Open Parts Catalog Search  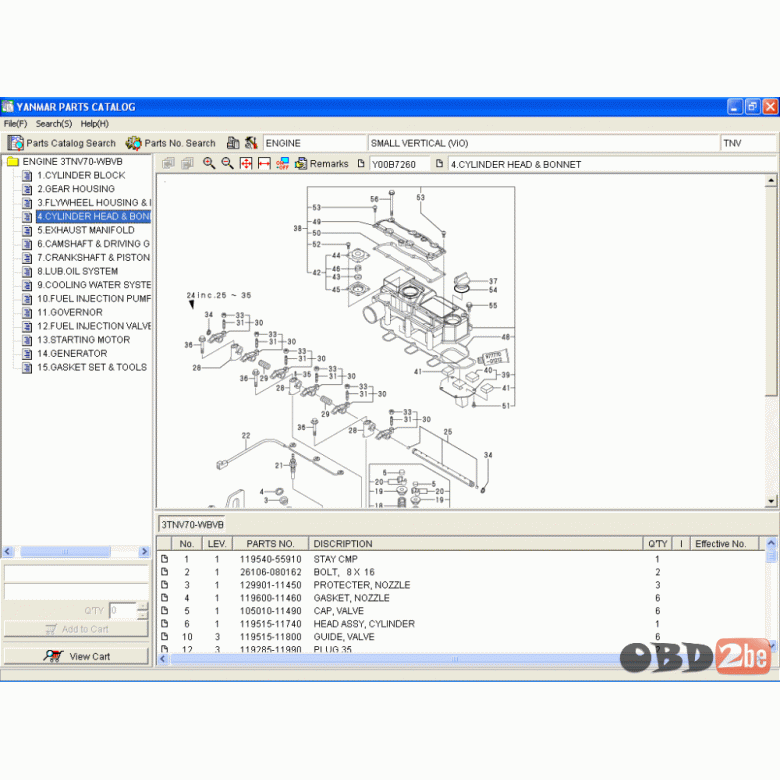point(61,143)
